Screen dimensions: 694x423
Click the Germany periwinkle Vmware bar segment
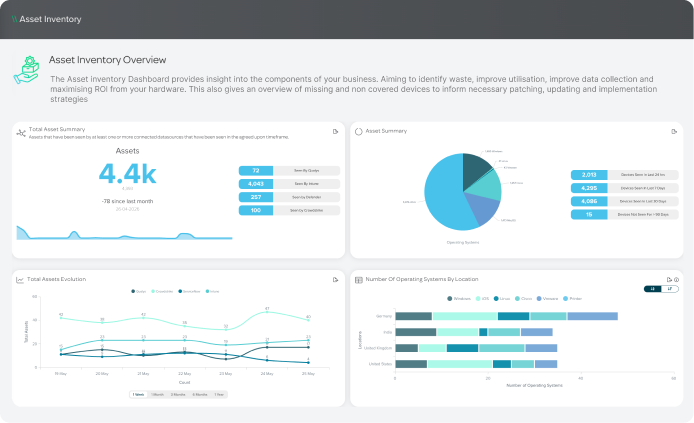tap(592, 316)
